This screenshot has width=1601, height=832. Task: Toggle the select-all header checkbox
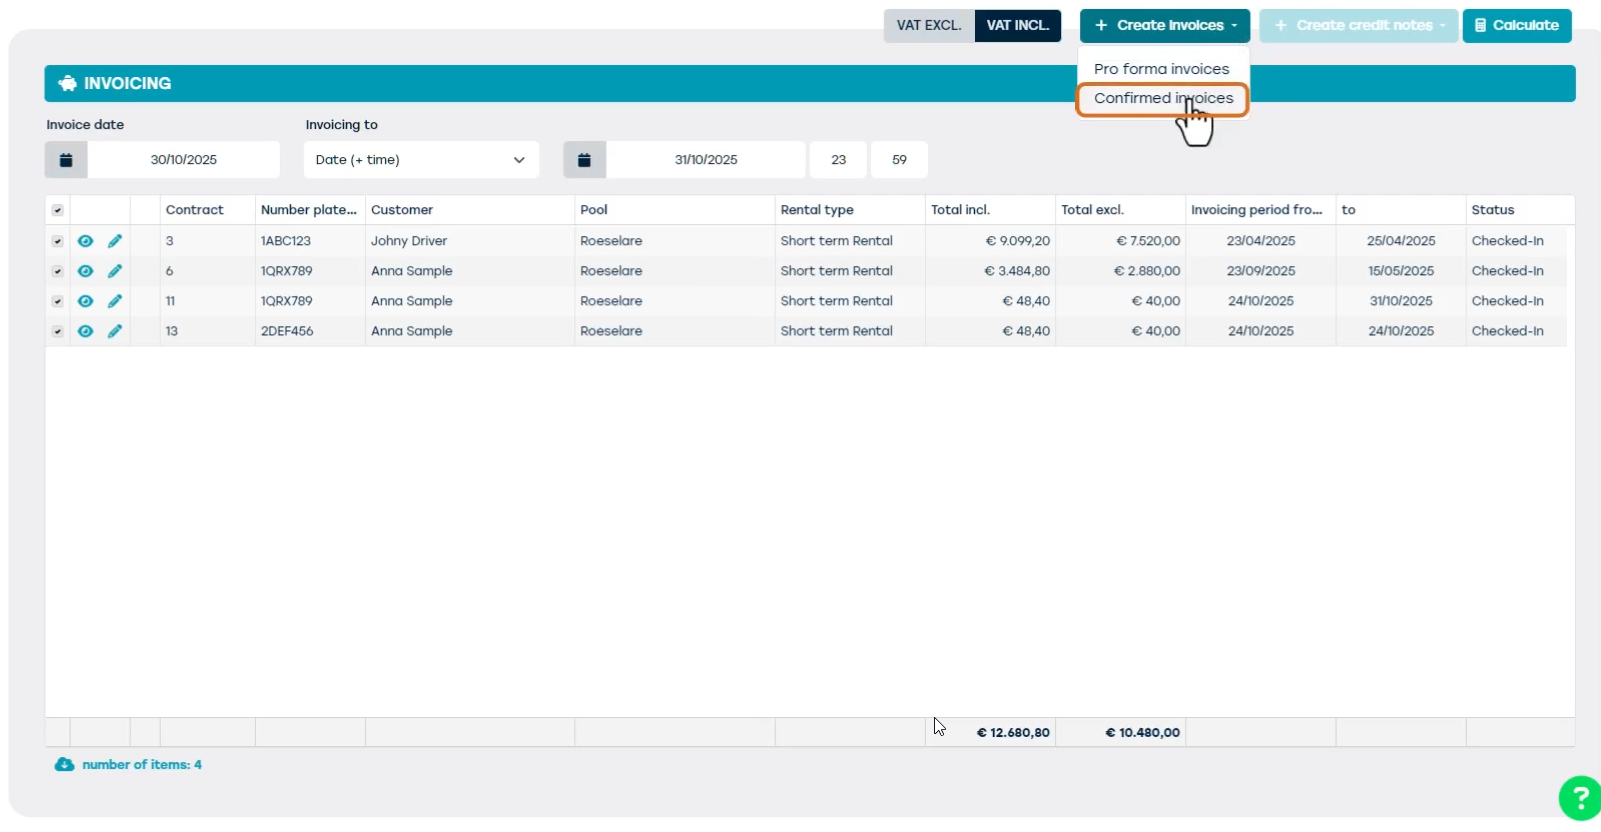pyautogui.click(x=57, y=210)
